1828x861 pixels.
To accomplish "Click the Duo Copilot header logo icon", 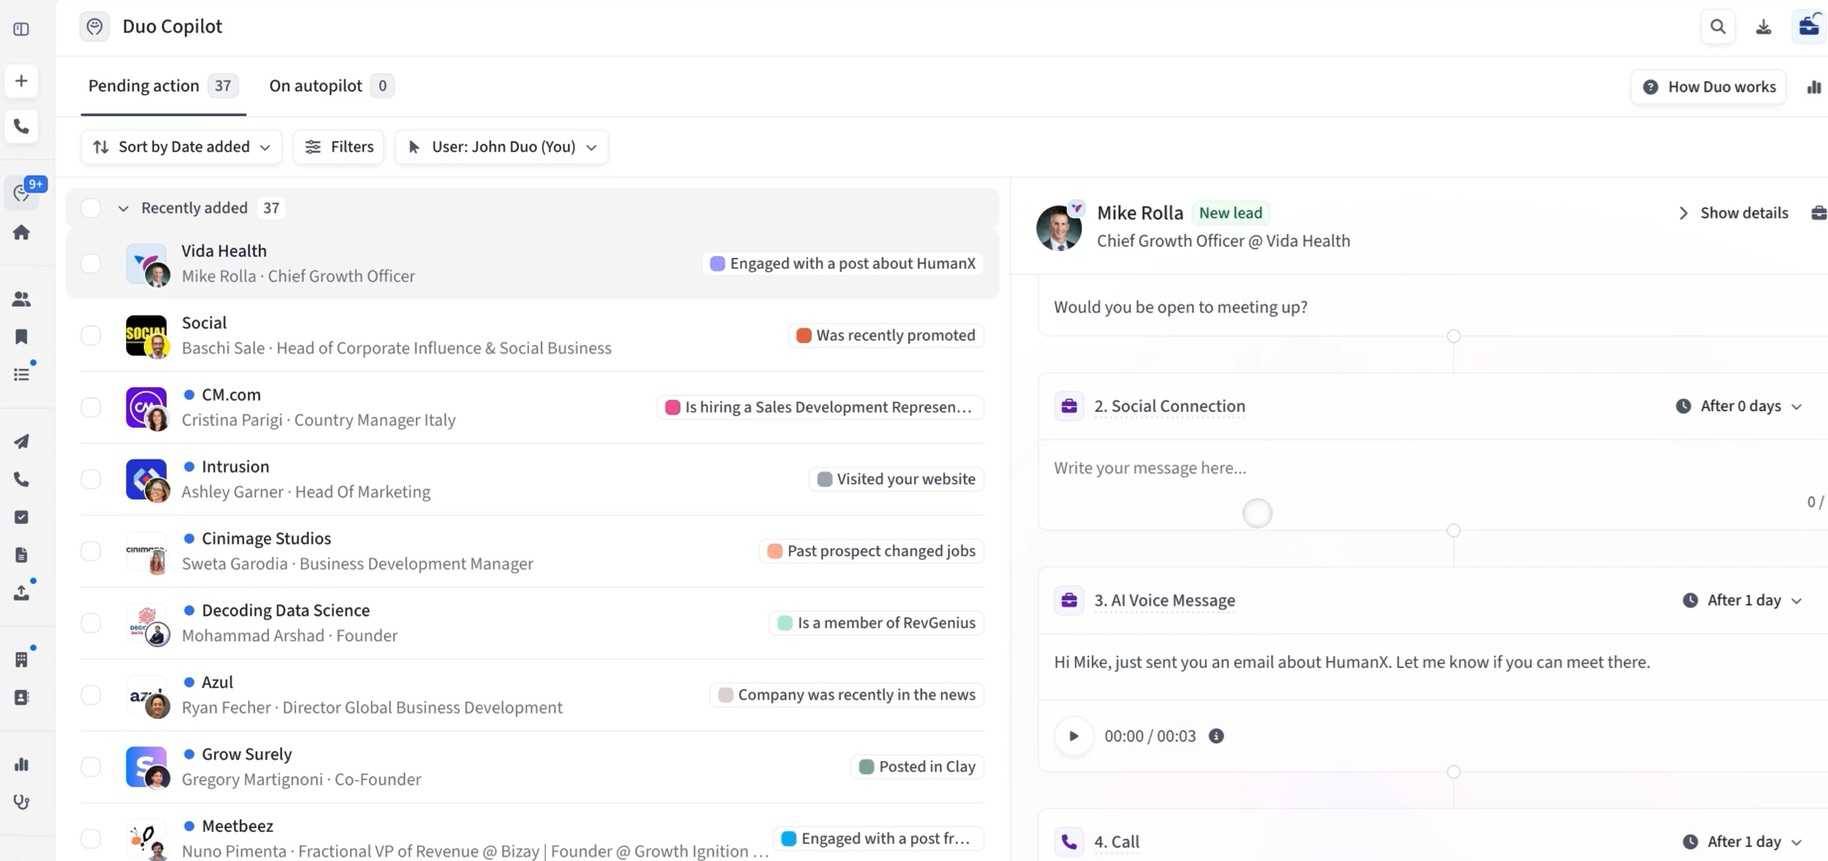I will point(95,27).
